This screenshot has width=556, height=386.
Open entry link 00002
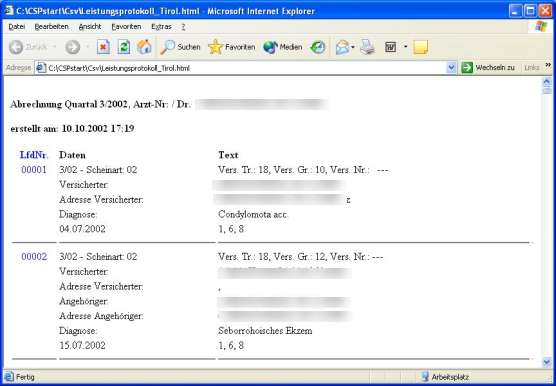34,257
